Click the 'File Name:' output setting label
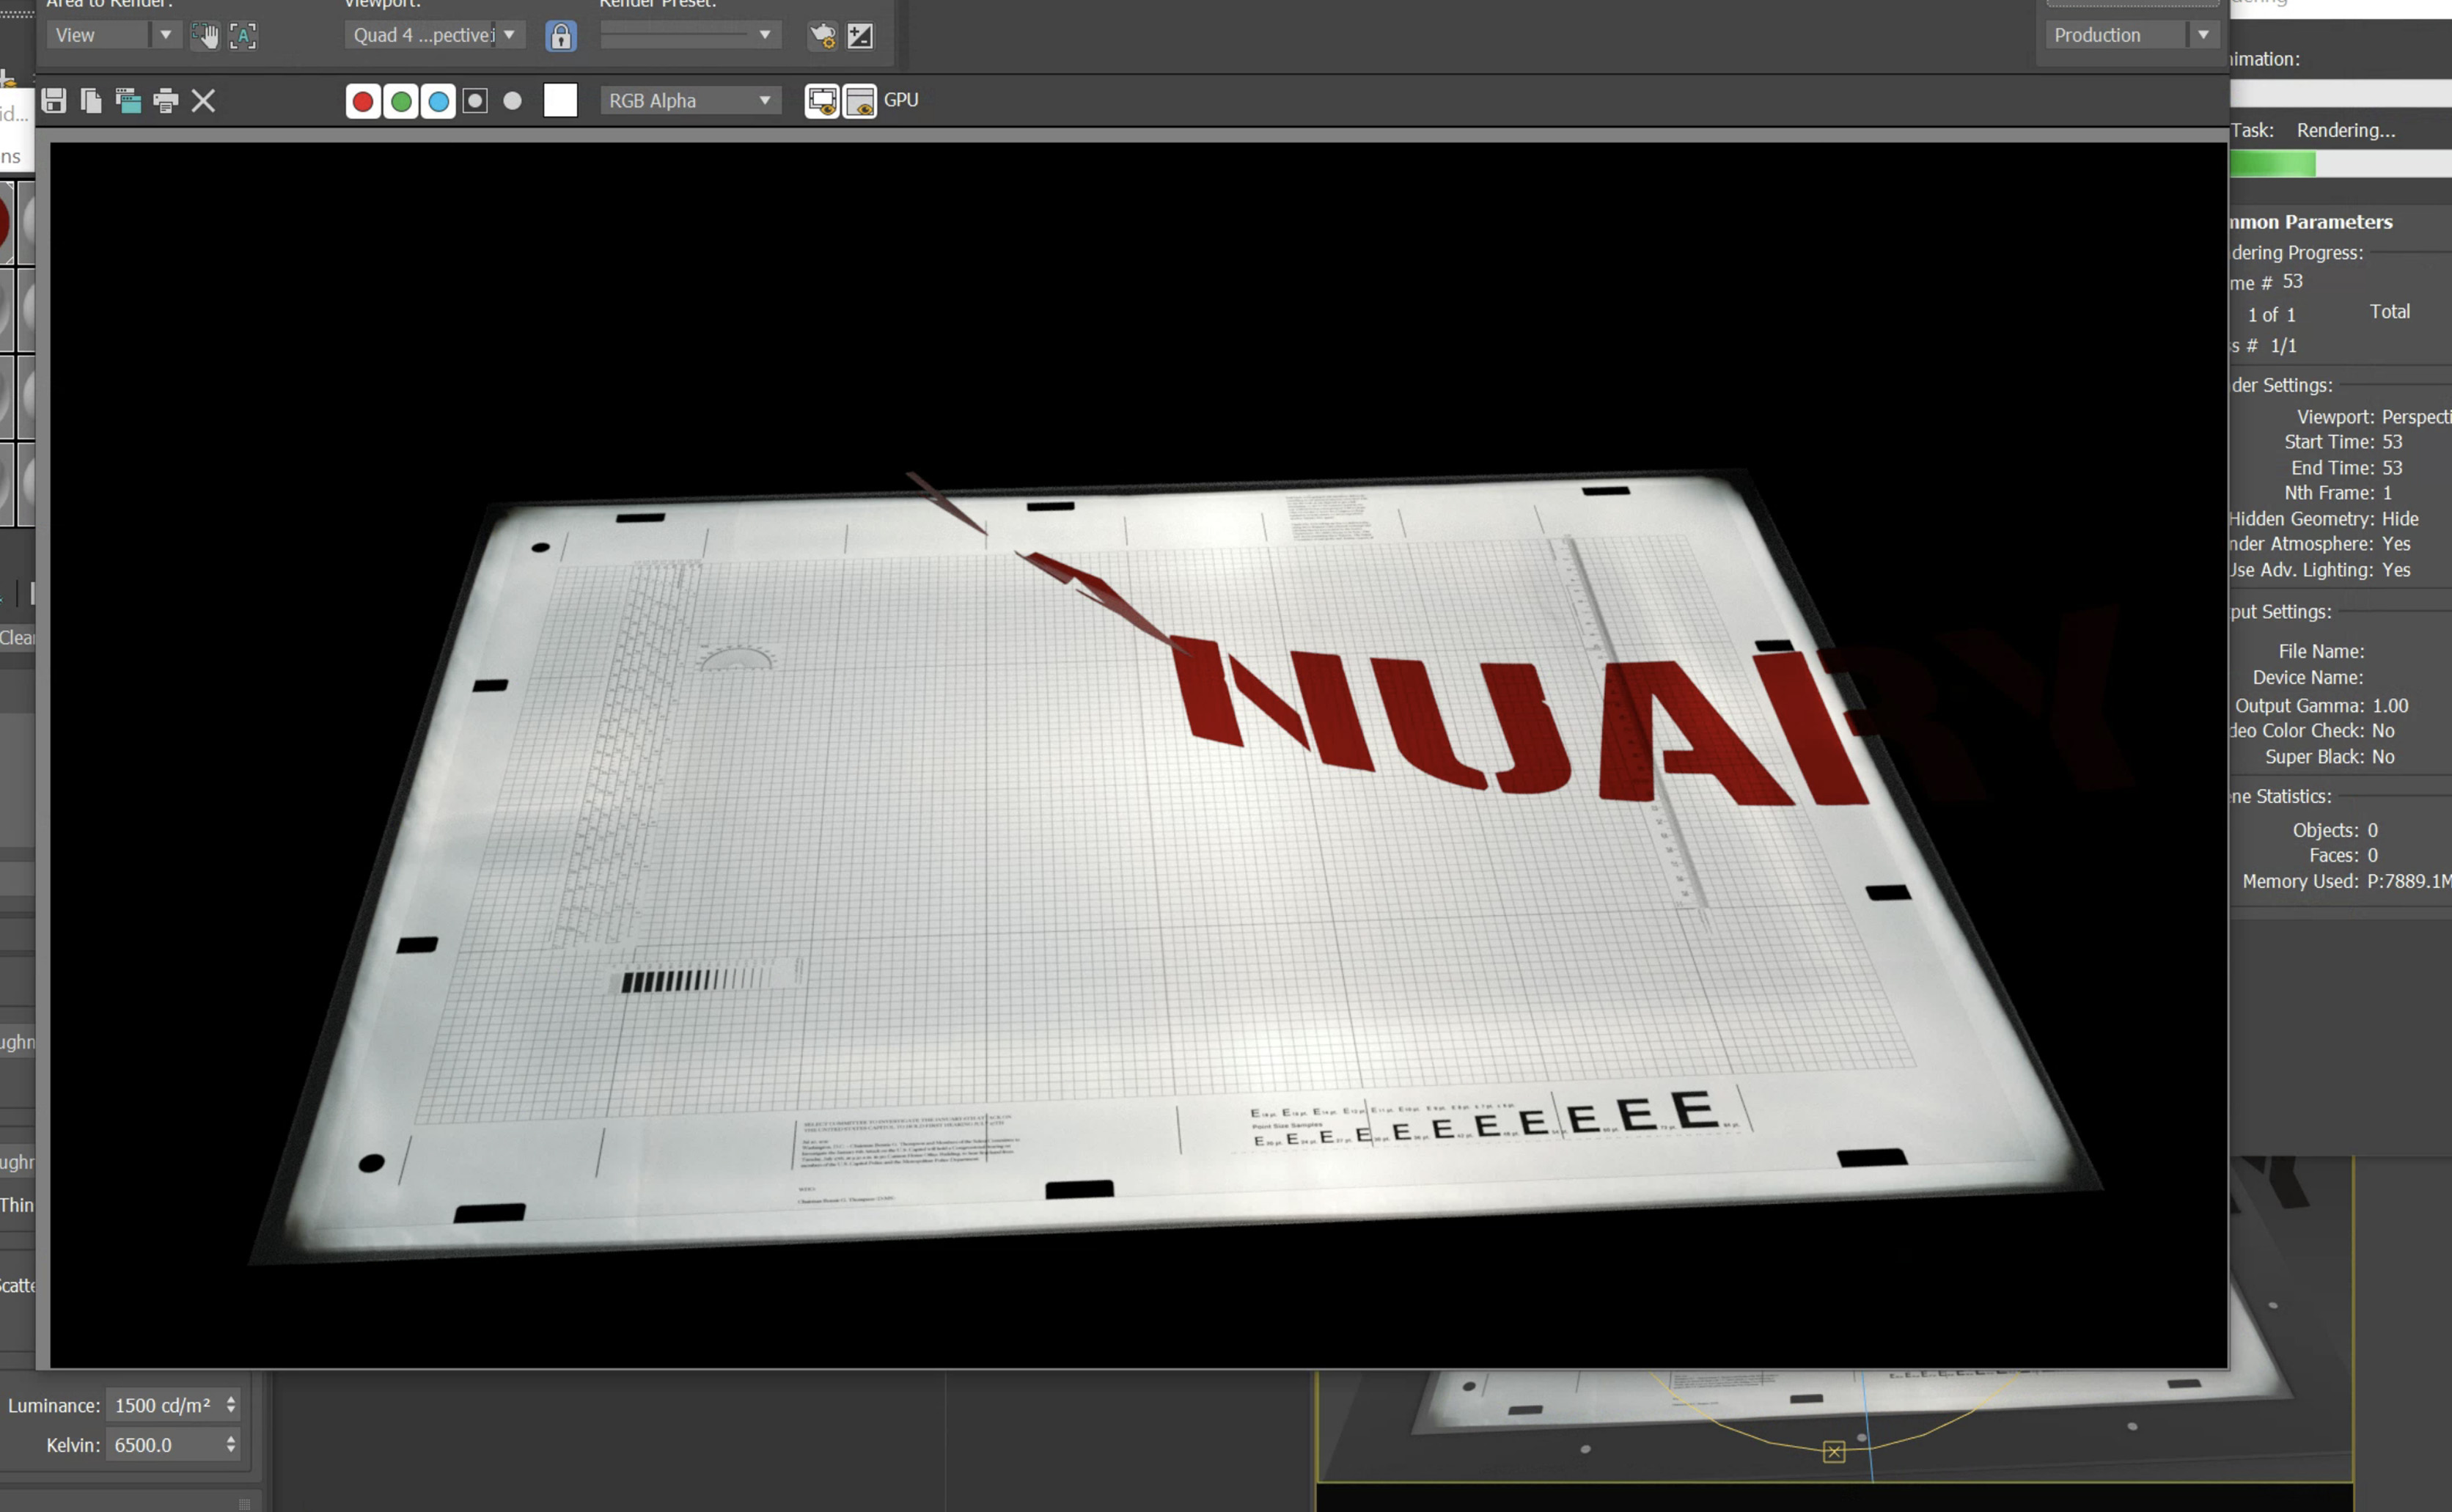 pos(2321,652)
